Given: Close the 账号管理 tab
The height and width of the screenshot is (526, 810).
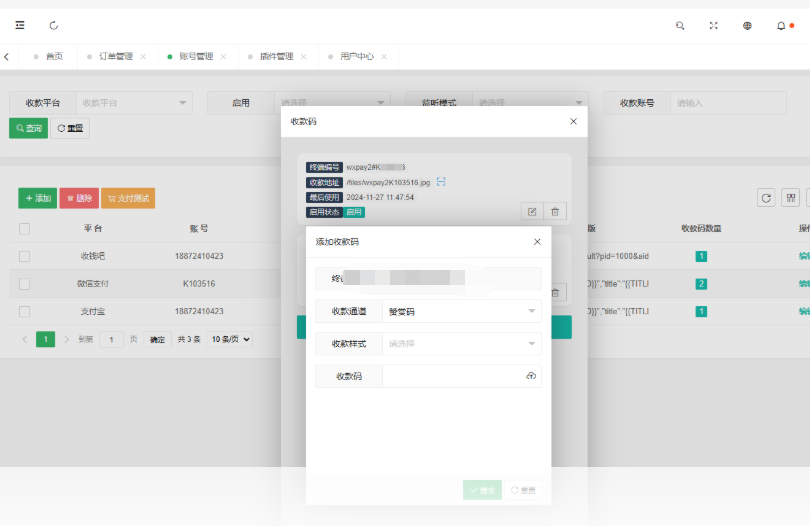Looking at the screenshot, I should coord(223,56).
